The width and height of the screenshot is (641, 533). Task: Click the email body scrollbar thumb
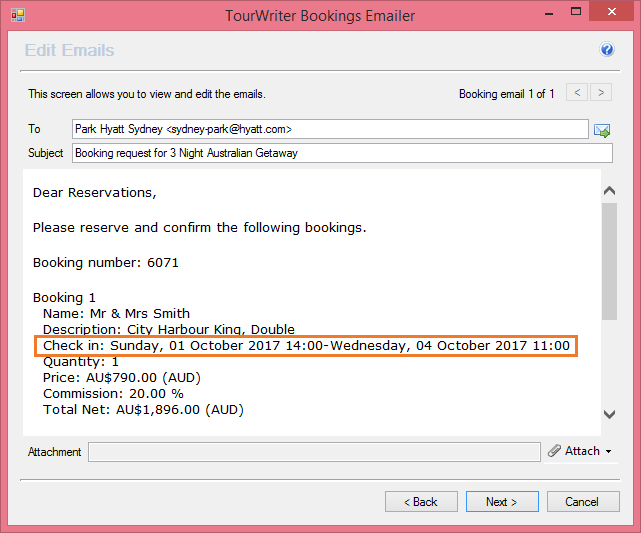(609, 261)
